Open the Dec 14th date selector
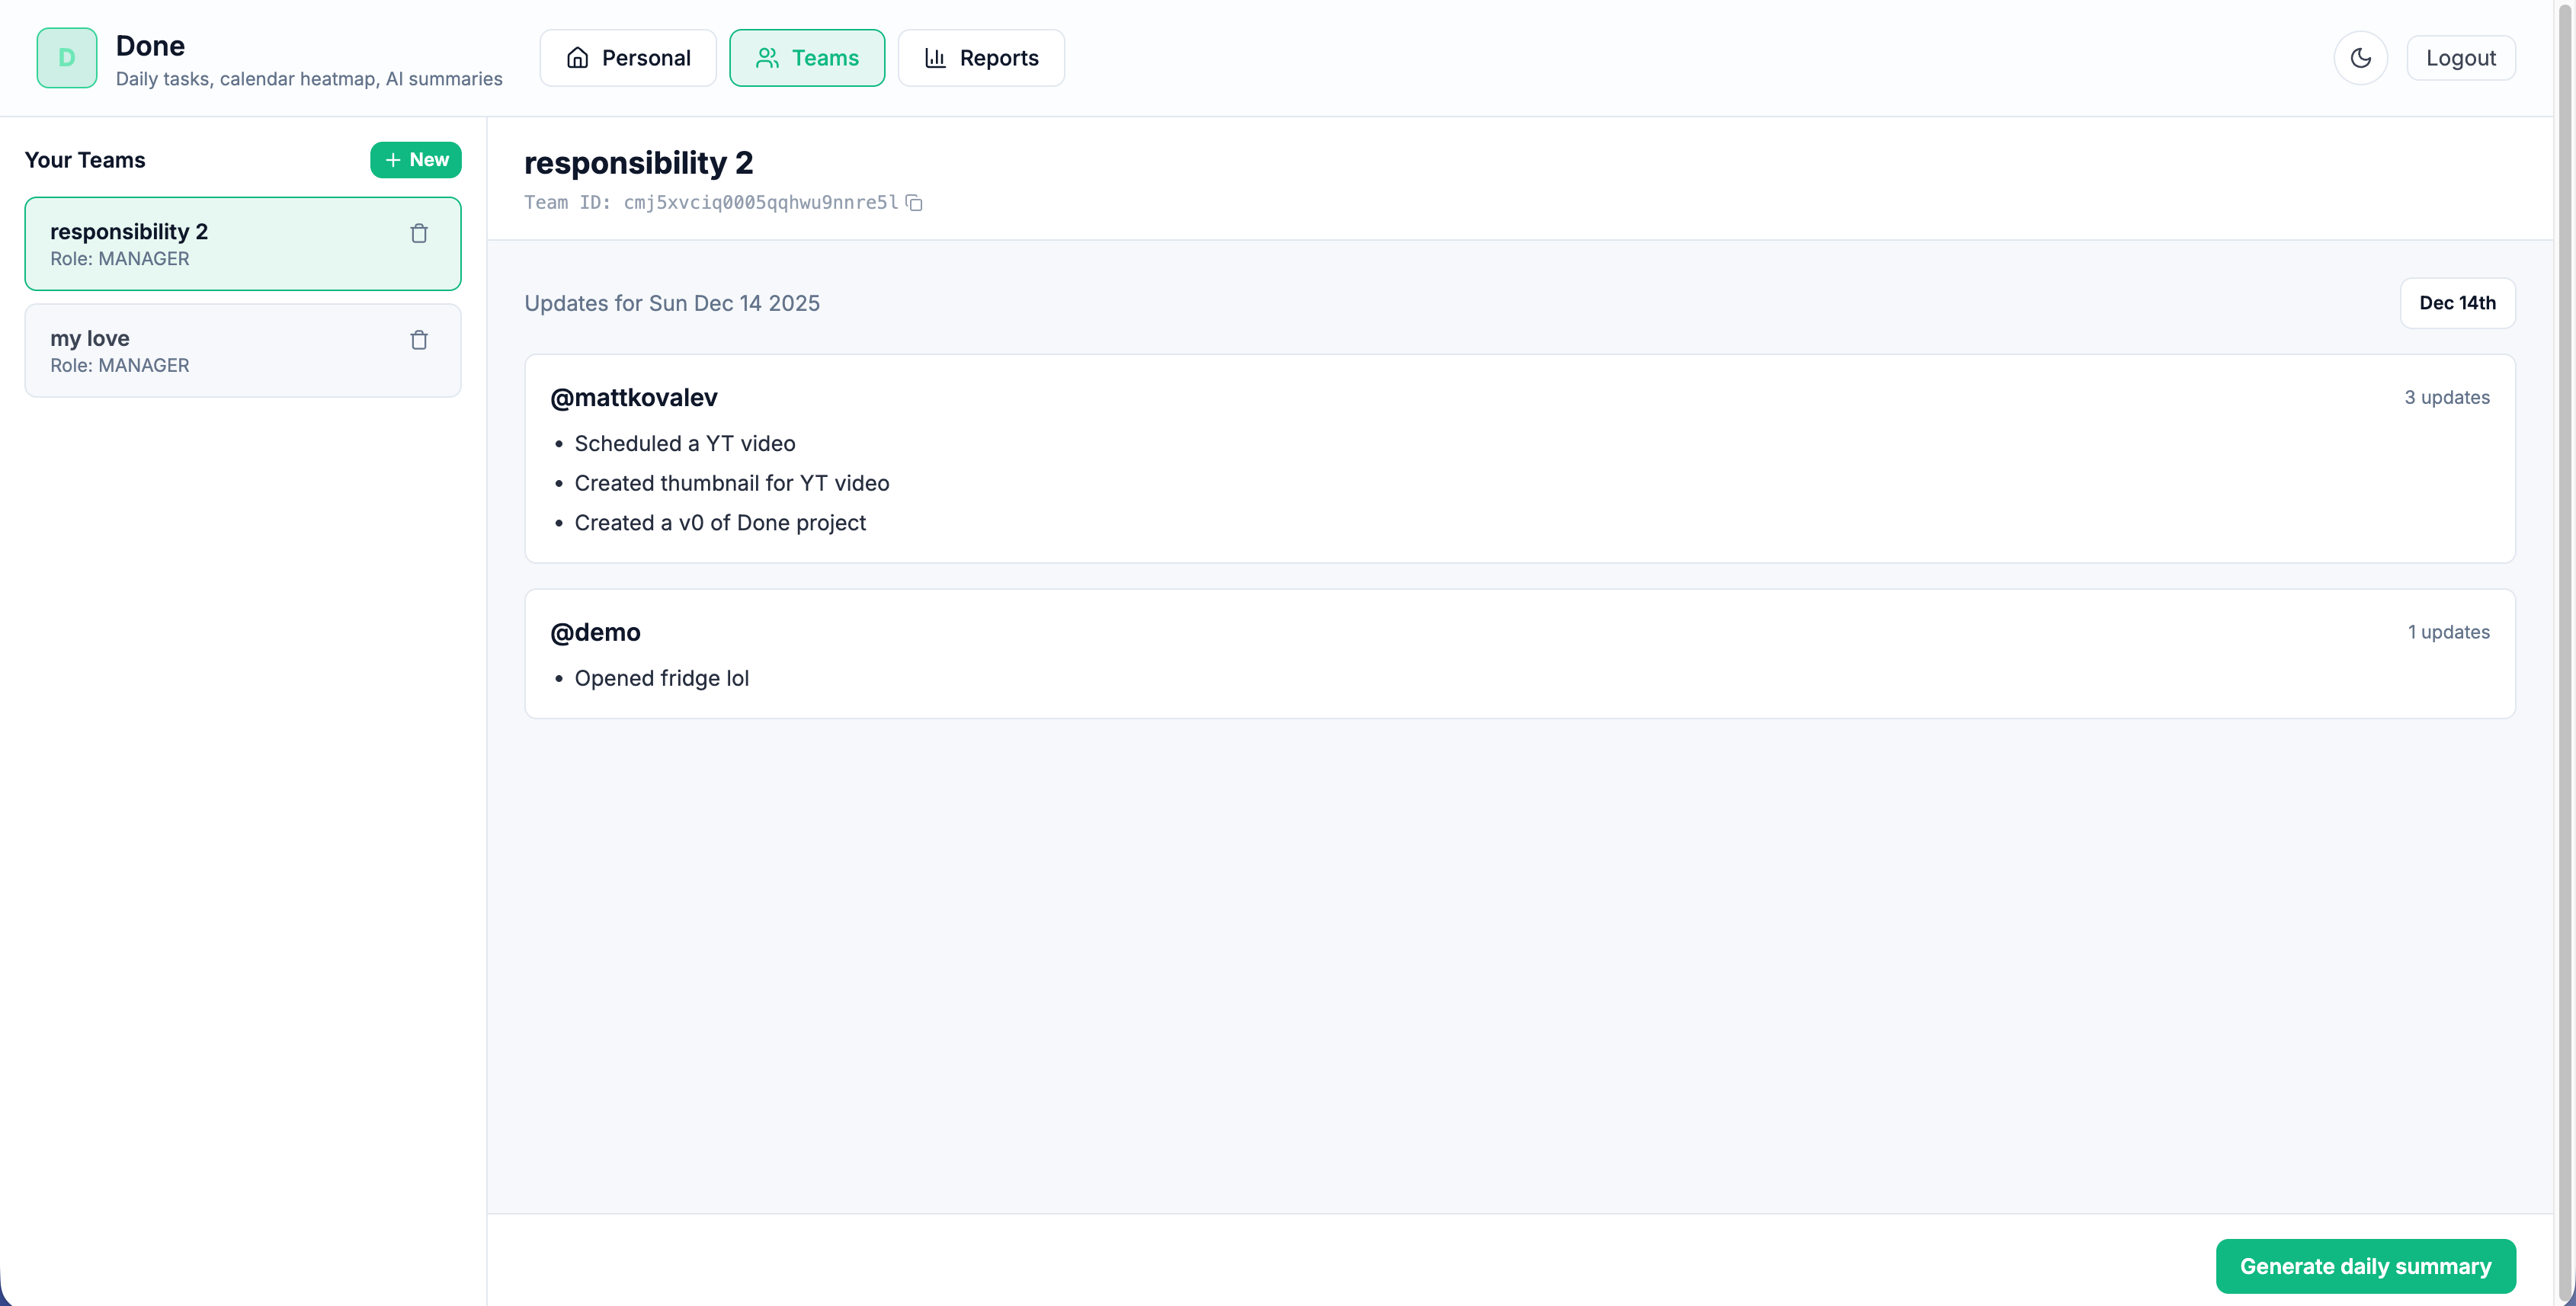Viewport: 2576px width, 1306px height. pyautogui.click(x=2458, y=303)
